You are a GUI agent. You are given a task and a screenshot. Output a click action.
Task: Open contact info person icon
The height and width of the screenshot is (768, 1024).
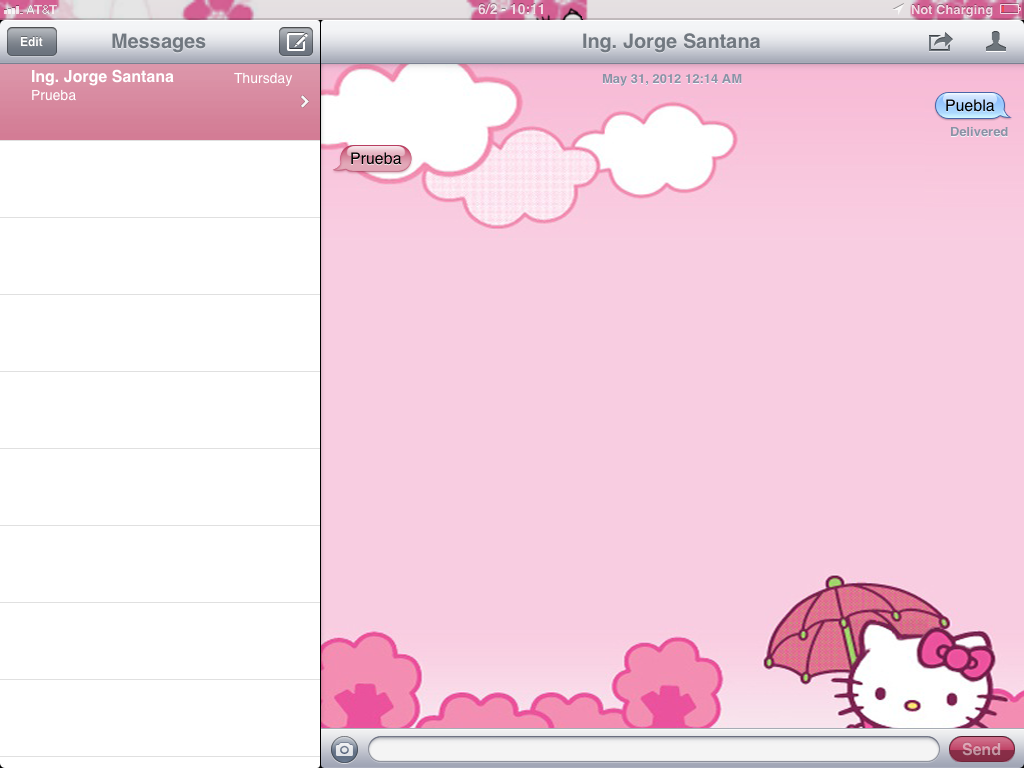pyautogui.click(x=995, y=41)
